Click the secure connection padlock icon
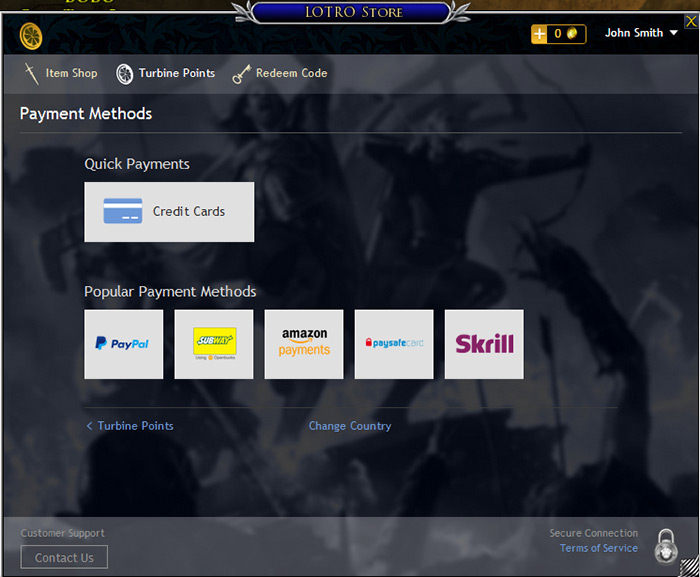 (666, 547)
